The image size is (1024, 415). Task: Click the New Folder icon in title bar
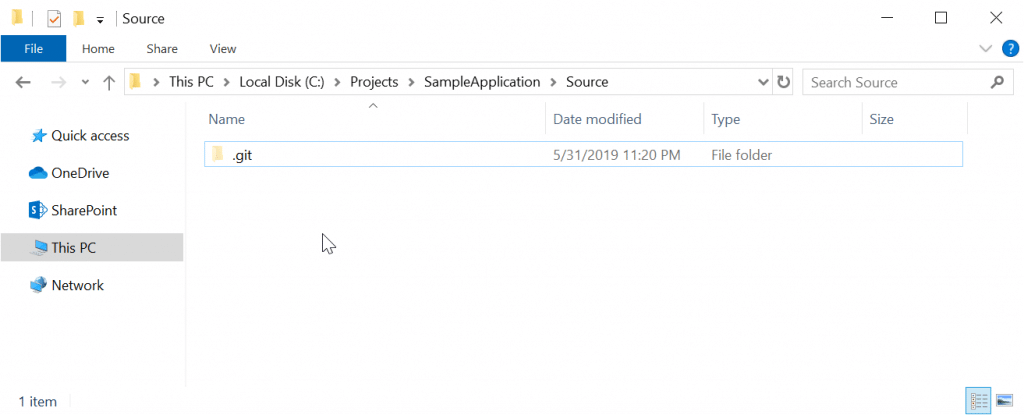[x=78, y=18]
